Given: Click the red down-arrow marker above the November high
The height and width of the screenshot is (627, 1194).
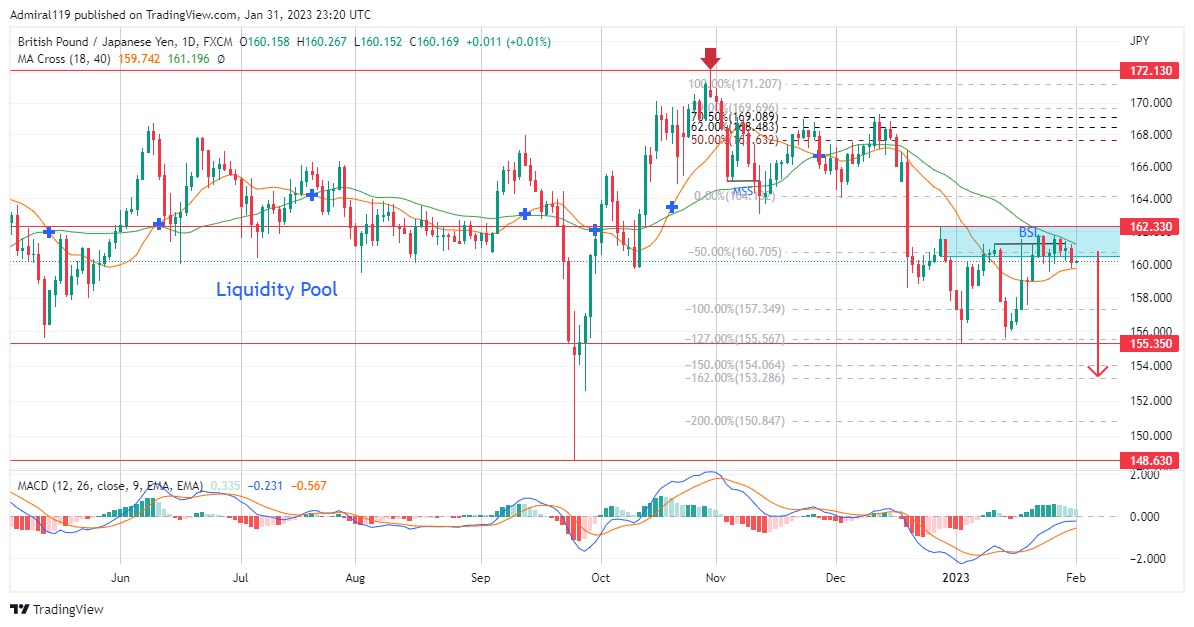Looking at the screenshot, I should (x=710, y=59).
